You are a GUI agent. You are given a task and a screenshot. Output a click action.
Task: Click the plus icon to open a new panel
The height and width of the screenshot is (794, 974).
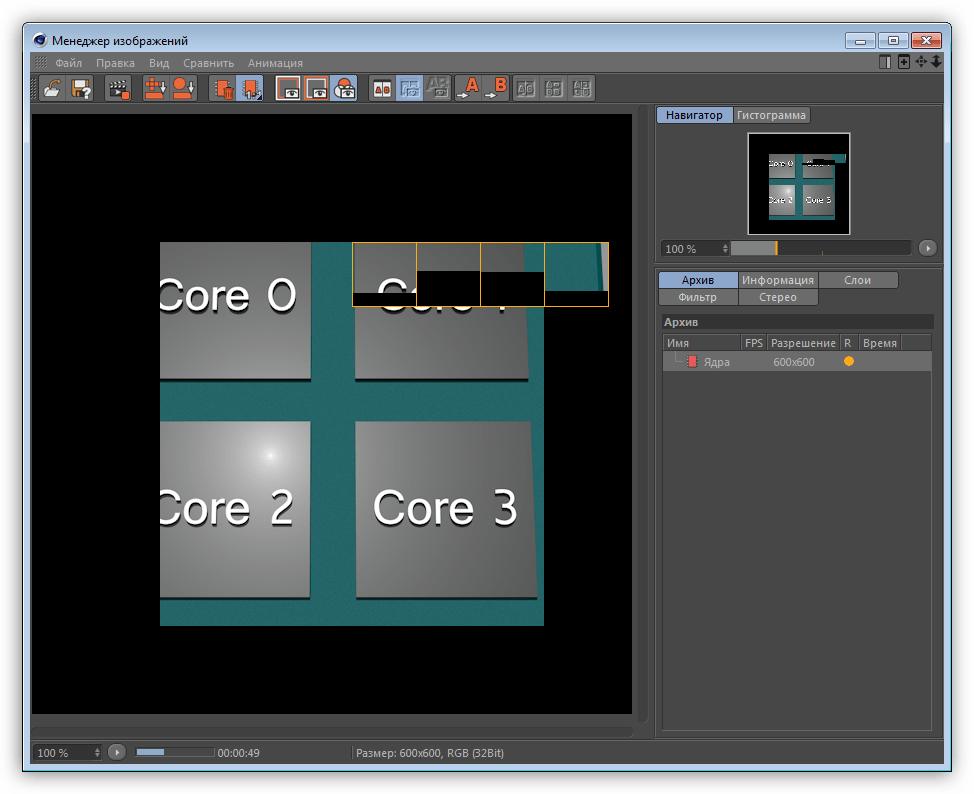(x=904, y=62)
